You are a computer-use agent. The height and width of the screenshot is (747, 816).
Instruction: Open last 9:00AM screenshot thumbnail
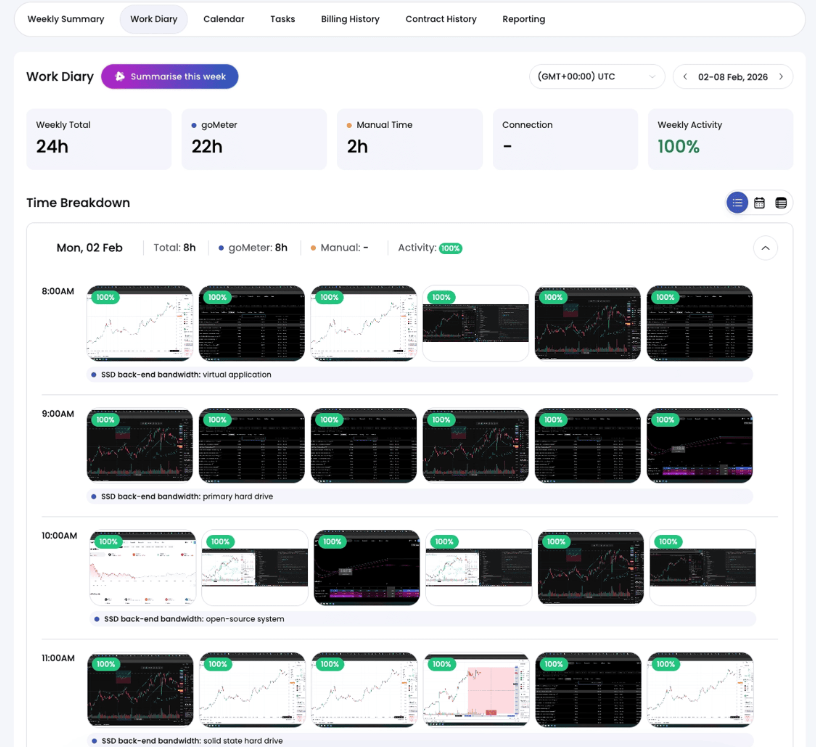[699, 446]
